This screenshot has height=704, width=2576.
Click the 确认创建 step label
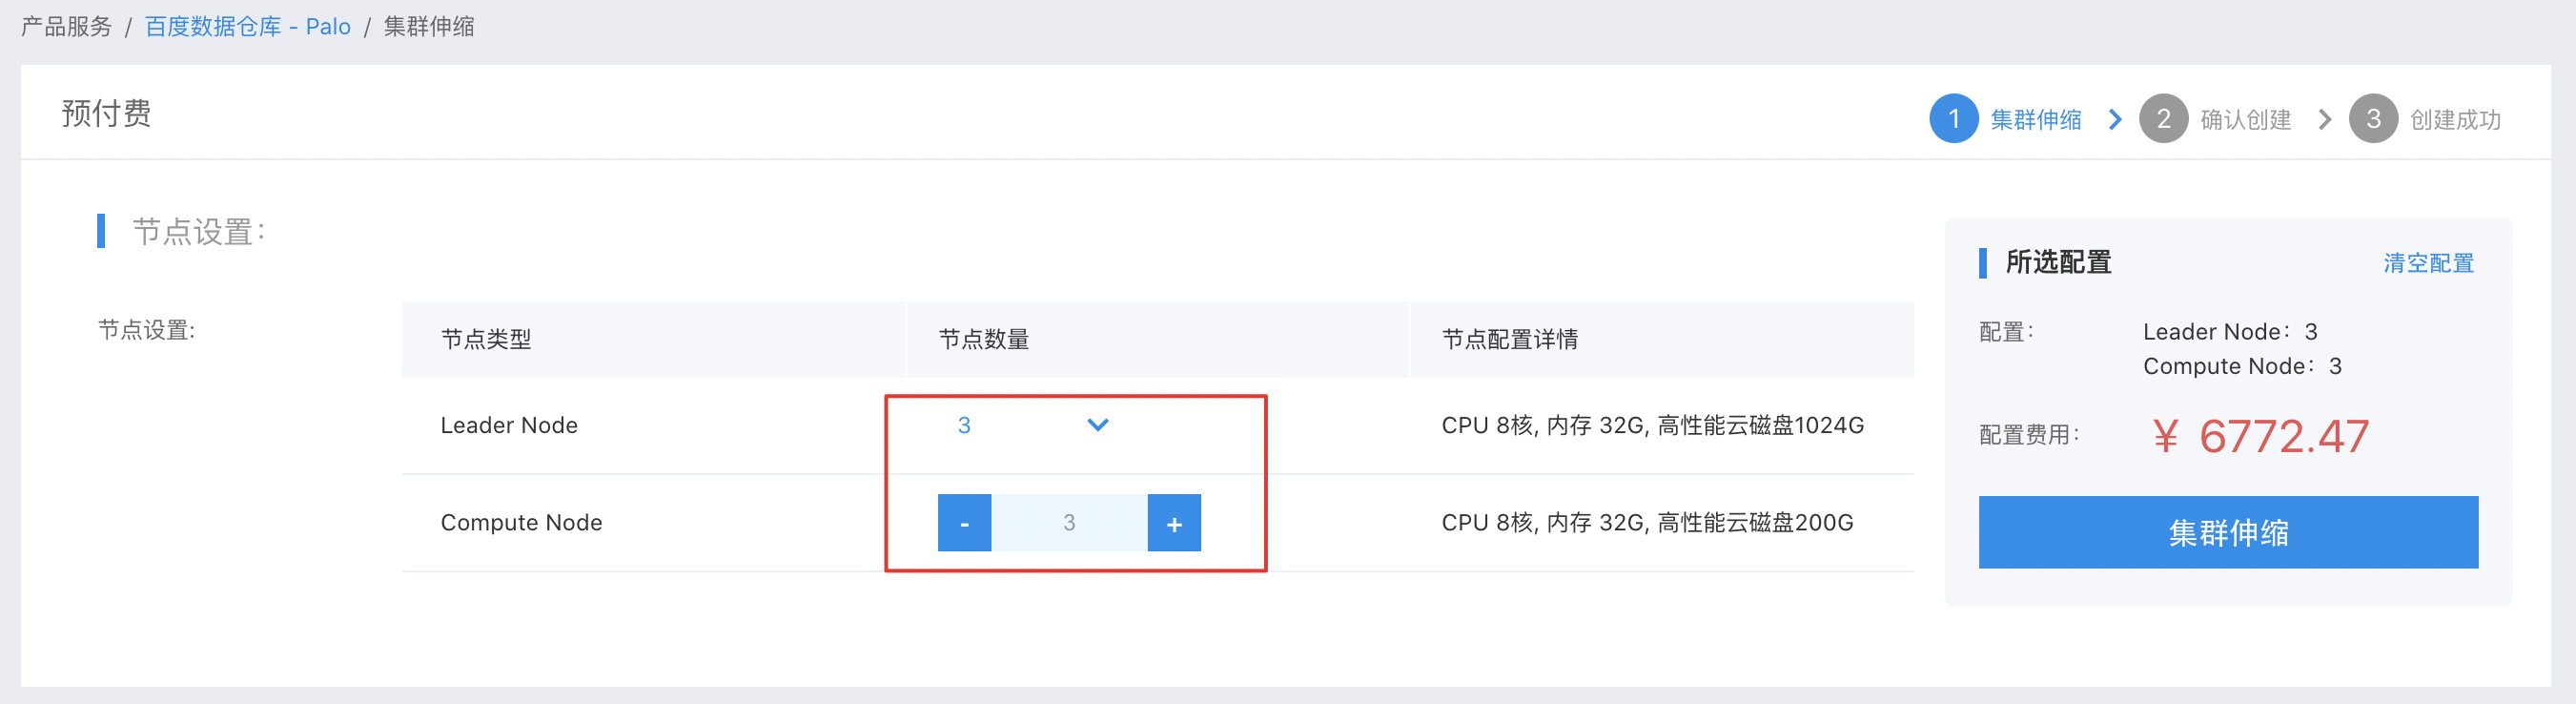[x=2245, y=120]
